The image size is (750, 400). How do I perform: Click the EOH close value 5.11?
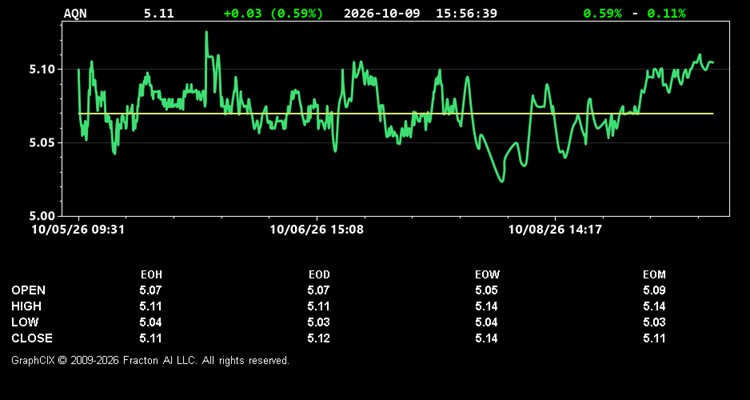coord(151,338)
